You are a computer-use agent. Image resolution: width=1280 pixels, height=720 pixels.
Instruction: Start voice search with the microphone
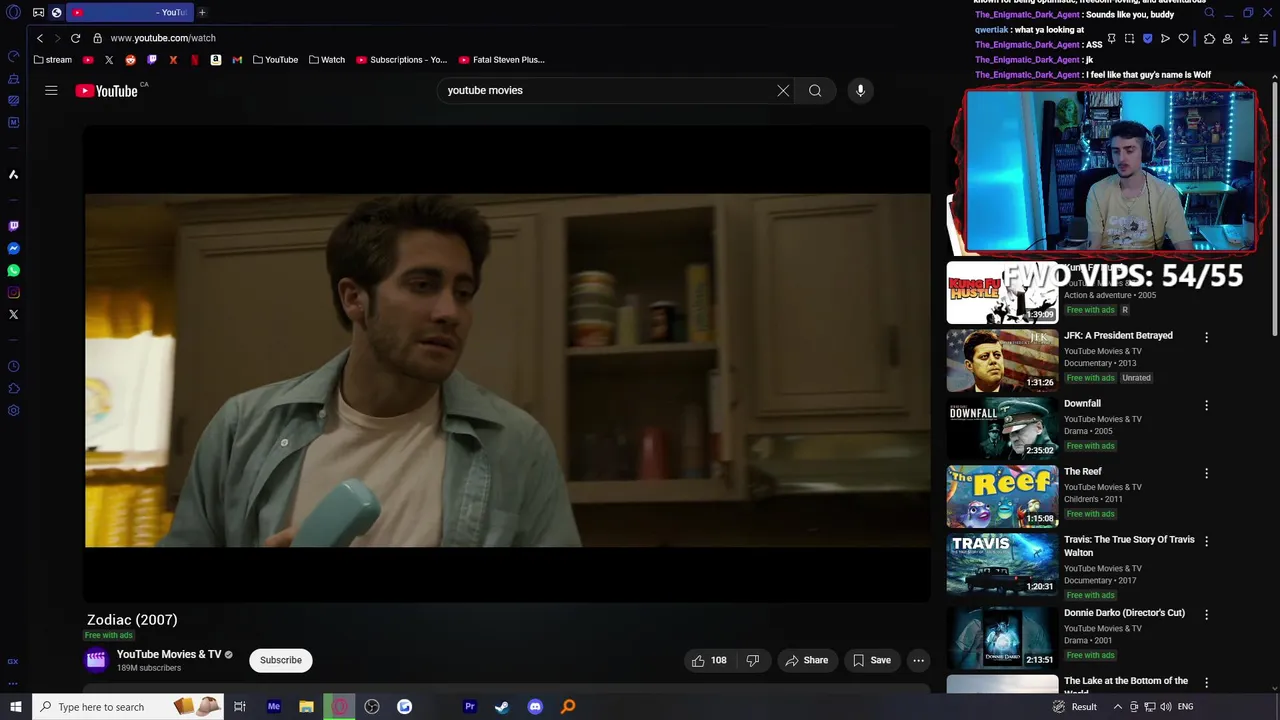[x=860, y=90]
